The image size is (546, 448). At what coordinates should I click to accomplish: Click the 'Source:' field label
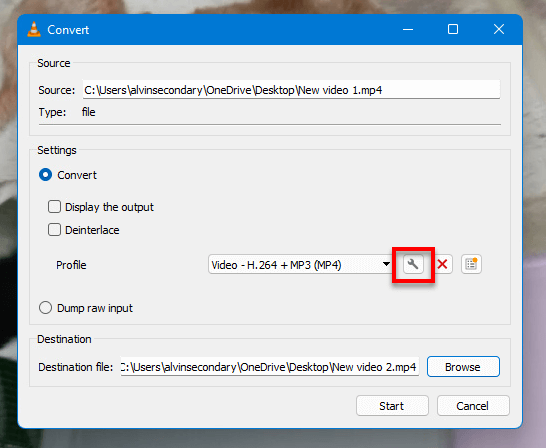coord(56,90)
